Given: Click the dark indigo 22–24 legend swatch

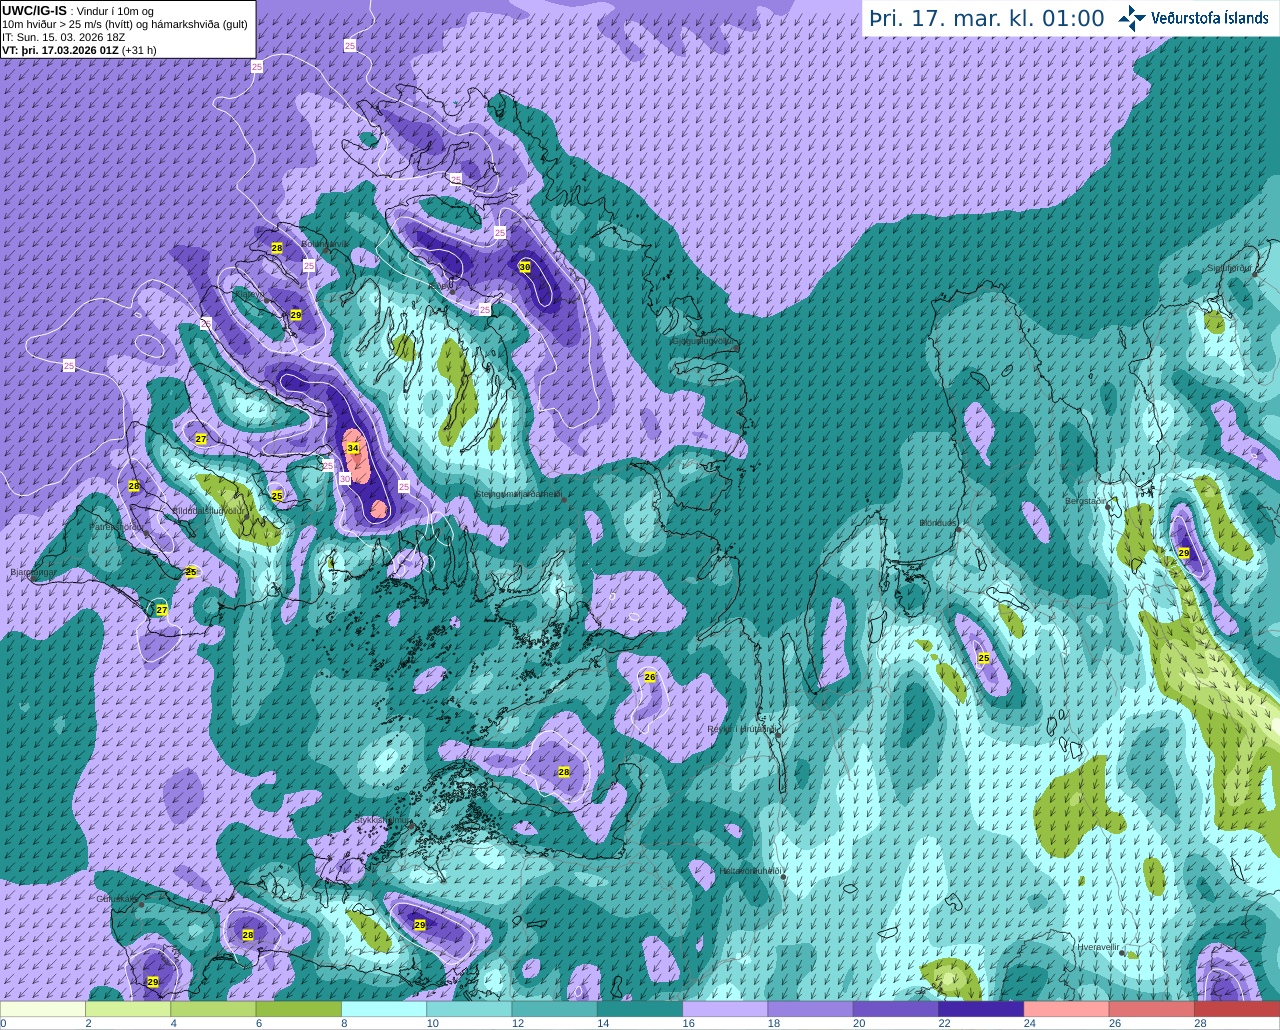Looking at the screenshot, I should click(981, 1009).
